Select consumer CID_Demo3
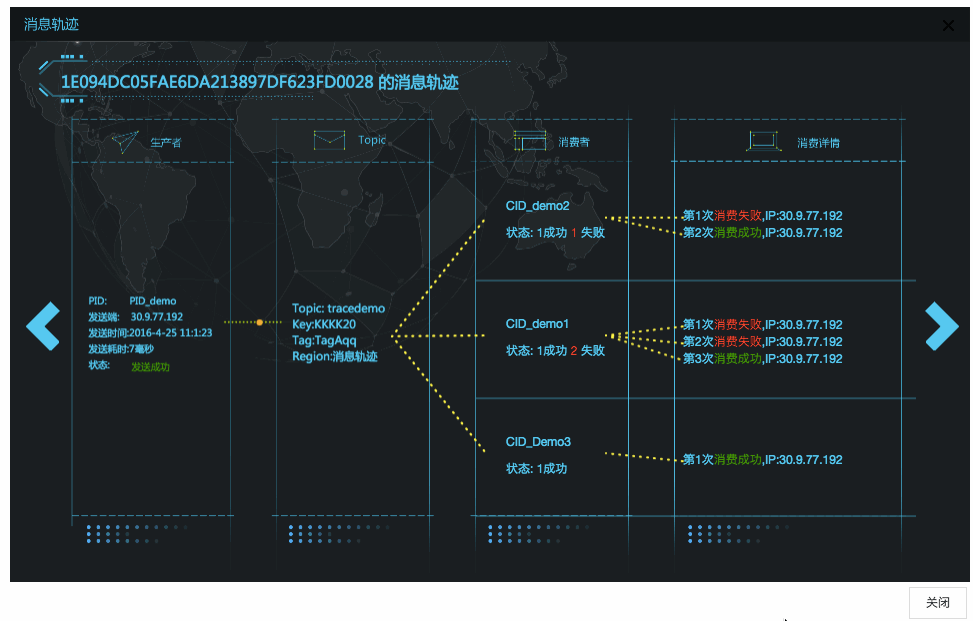The height and width of the screenshot is (621, 973). tap(538, 442)
